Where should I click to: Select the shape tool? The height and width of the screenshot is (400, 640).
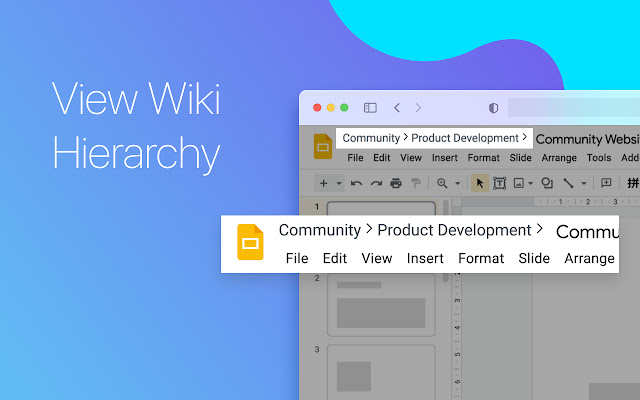pyautogui.click(x=547, y=183)
